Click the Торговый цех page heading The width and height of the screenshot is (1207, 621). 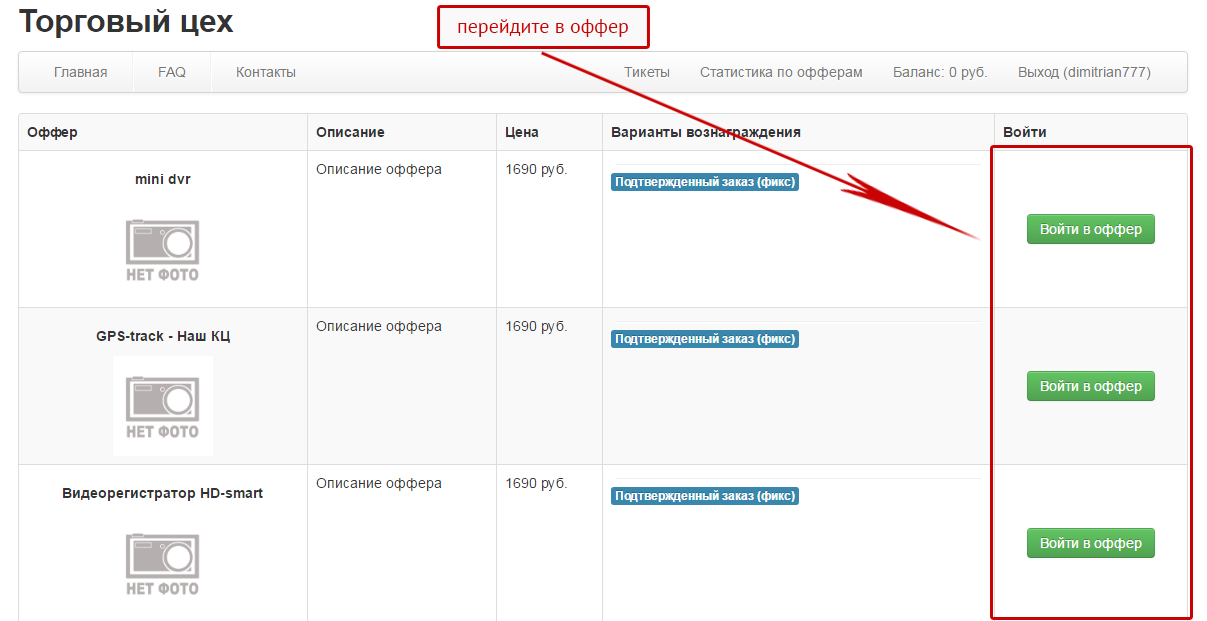click(125, 21)
